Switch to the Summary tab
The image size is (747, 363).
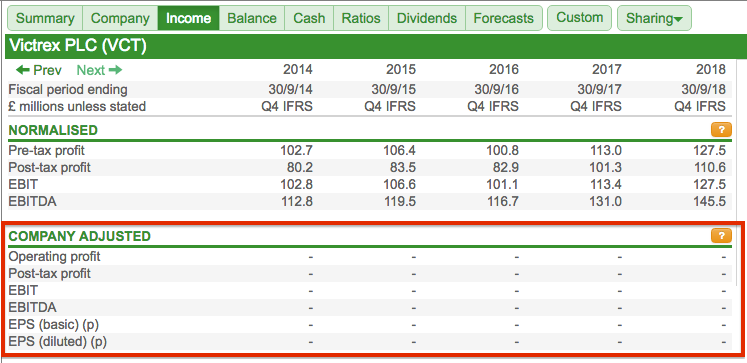(45, 18)
